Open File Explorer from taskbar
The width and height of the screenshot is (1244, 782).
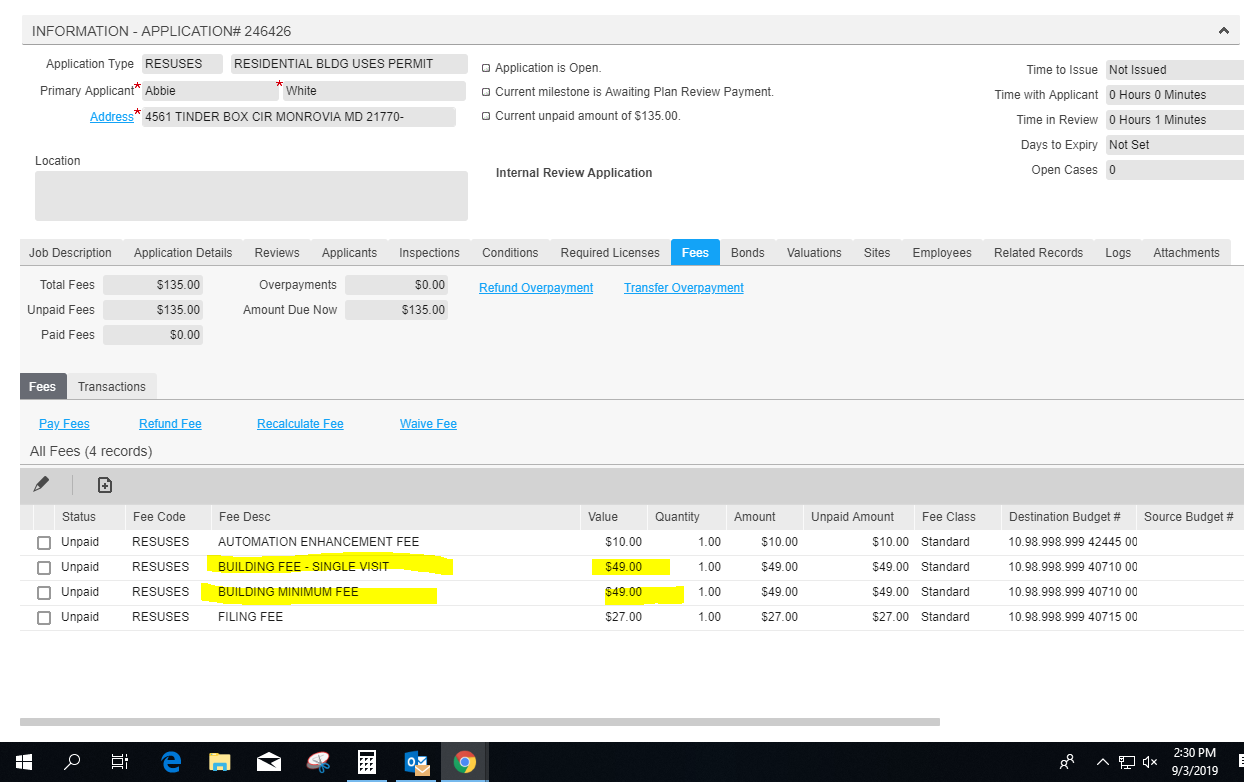point(220,762)
